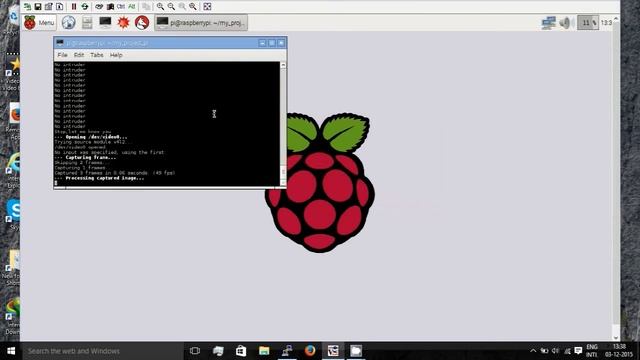Open the Windows Action Center icon
640x360 pixels.
tap(578, 351)
